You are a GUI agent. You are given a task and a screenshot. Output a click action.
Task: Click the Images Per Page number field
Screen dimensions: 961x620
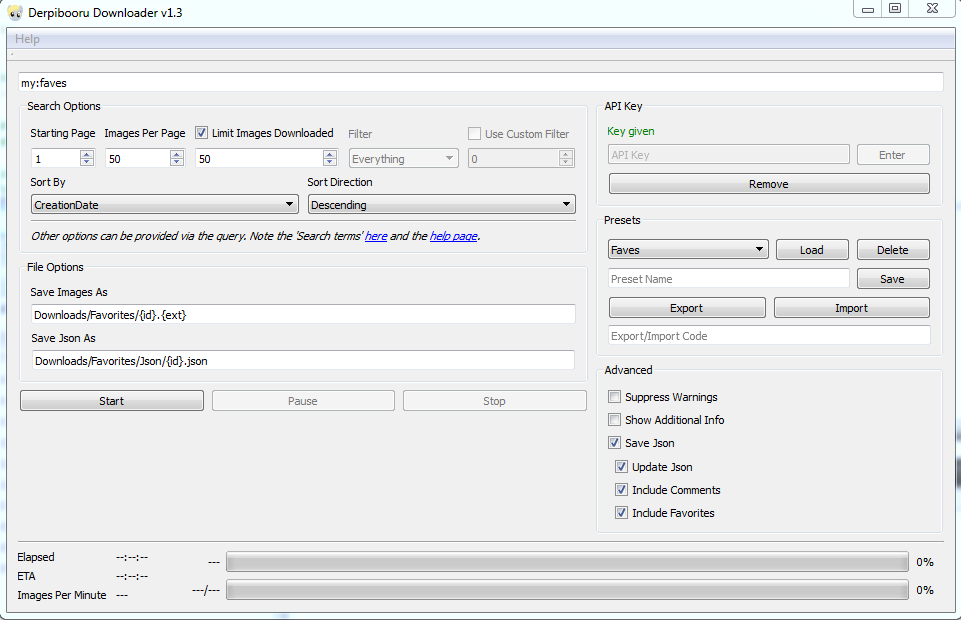(x=138, y=159)
